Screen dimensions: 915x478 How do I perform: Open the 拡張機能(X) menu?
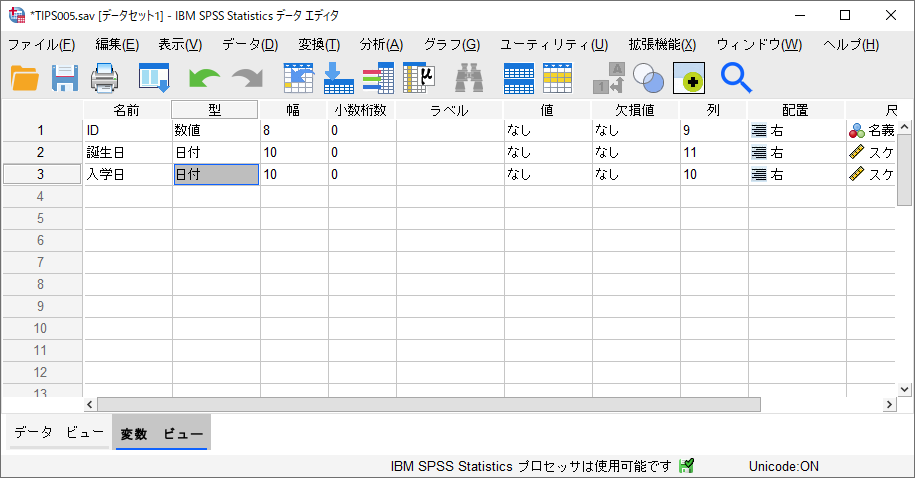tap(662, 45)
